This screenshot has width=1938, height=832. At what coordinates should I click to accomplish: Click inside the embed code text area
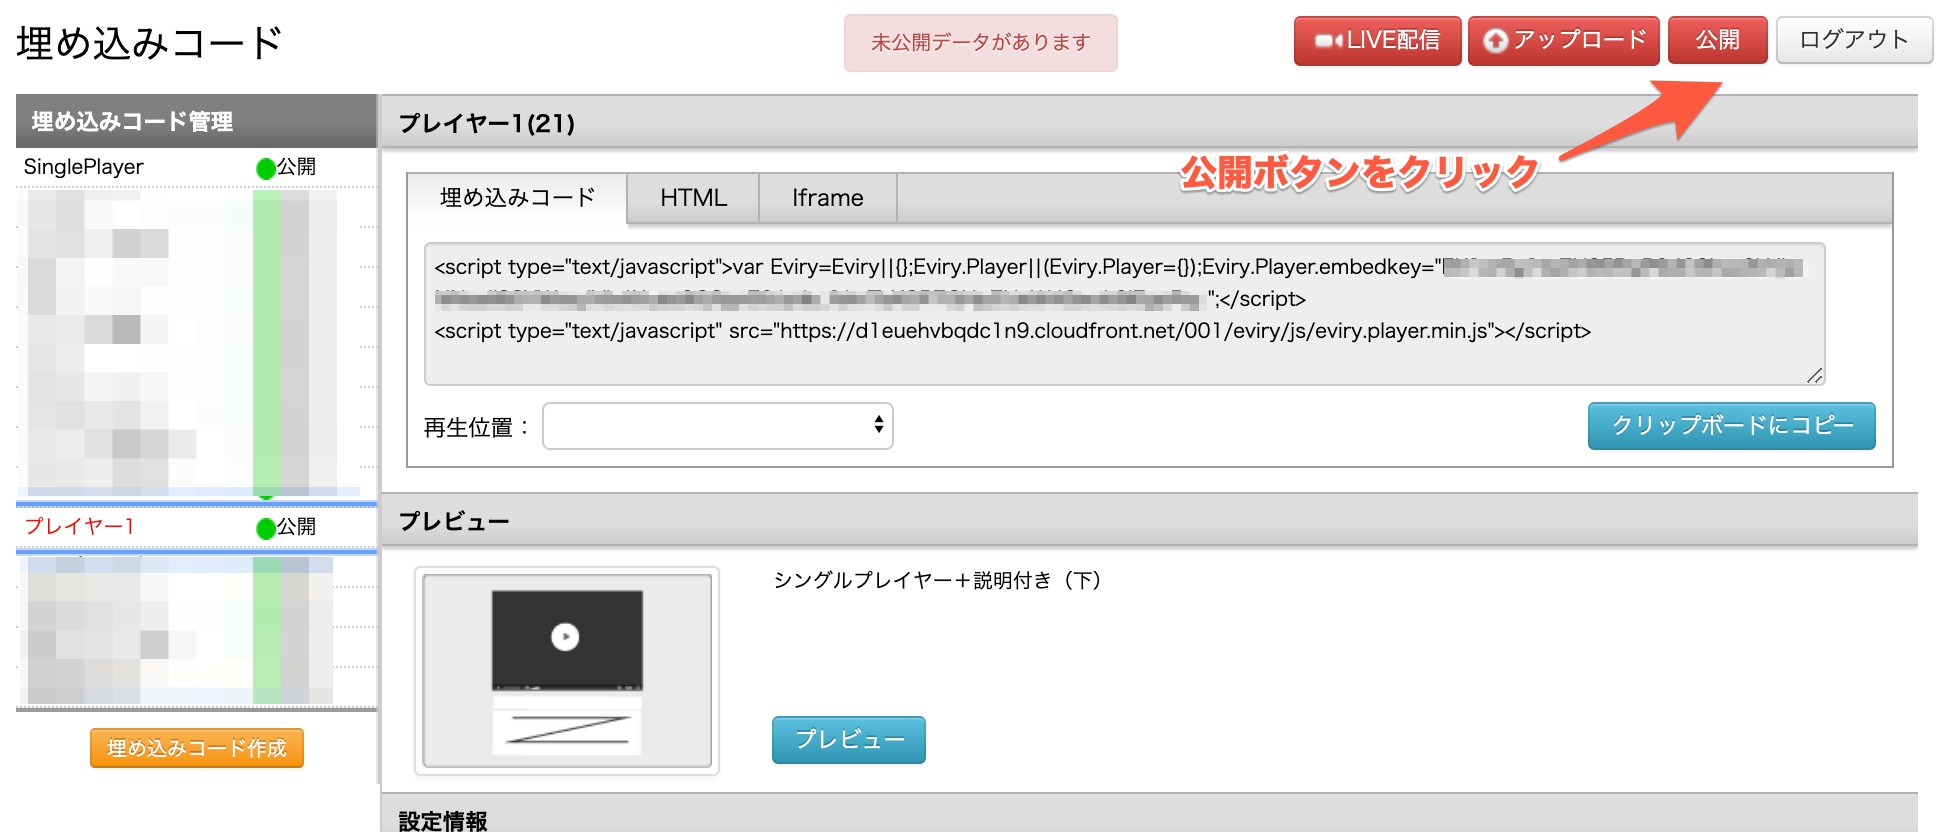(x=1124, y=314)
